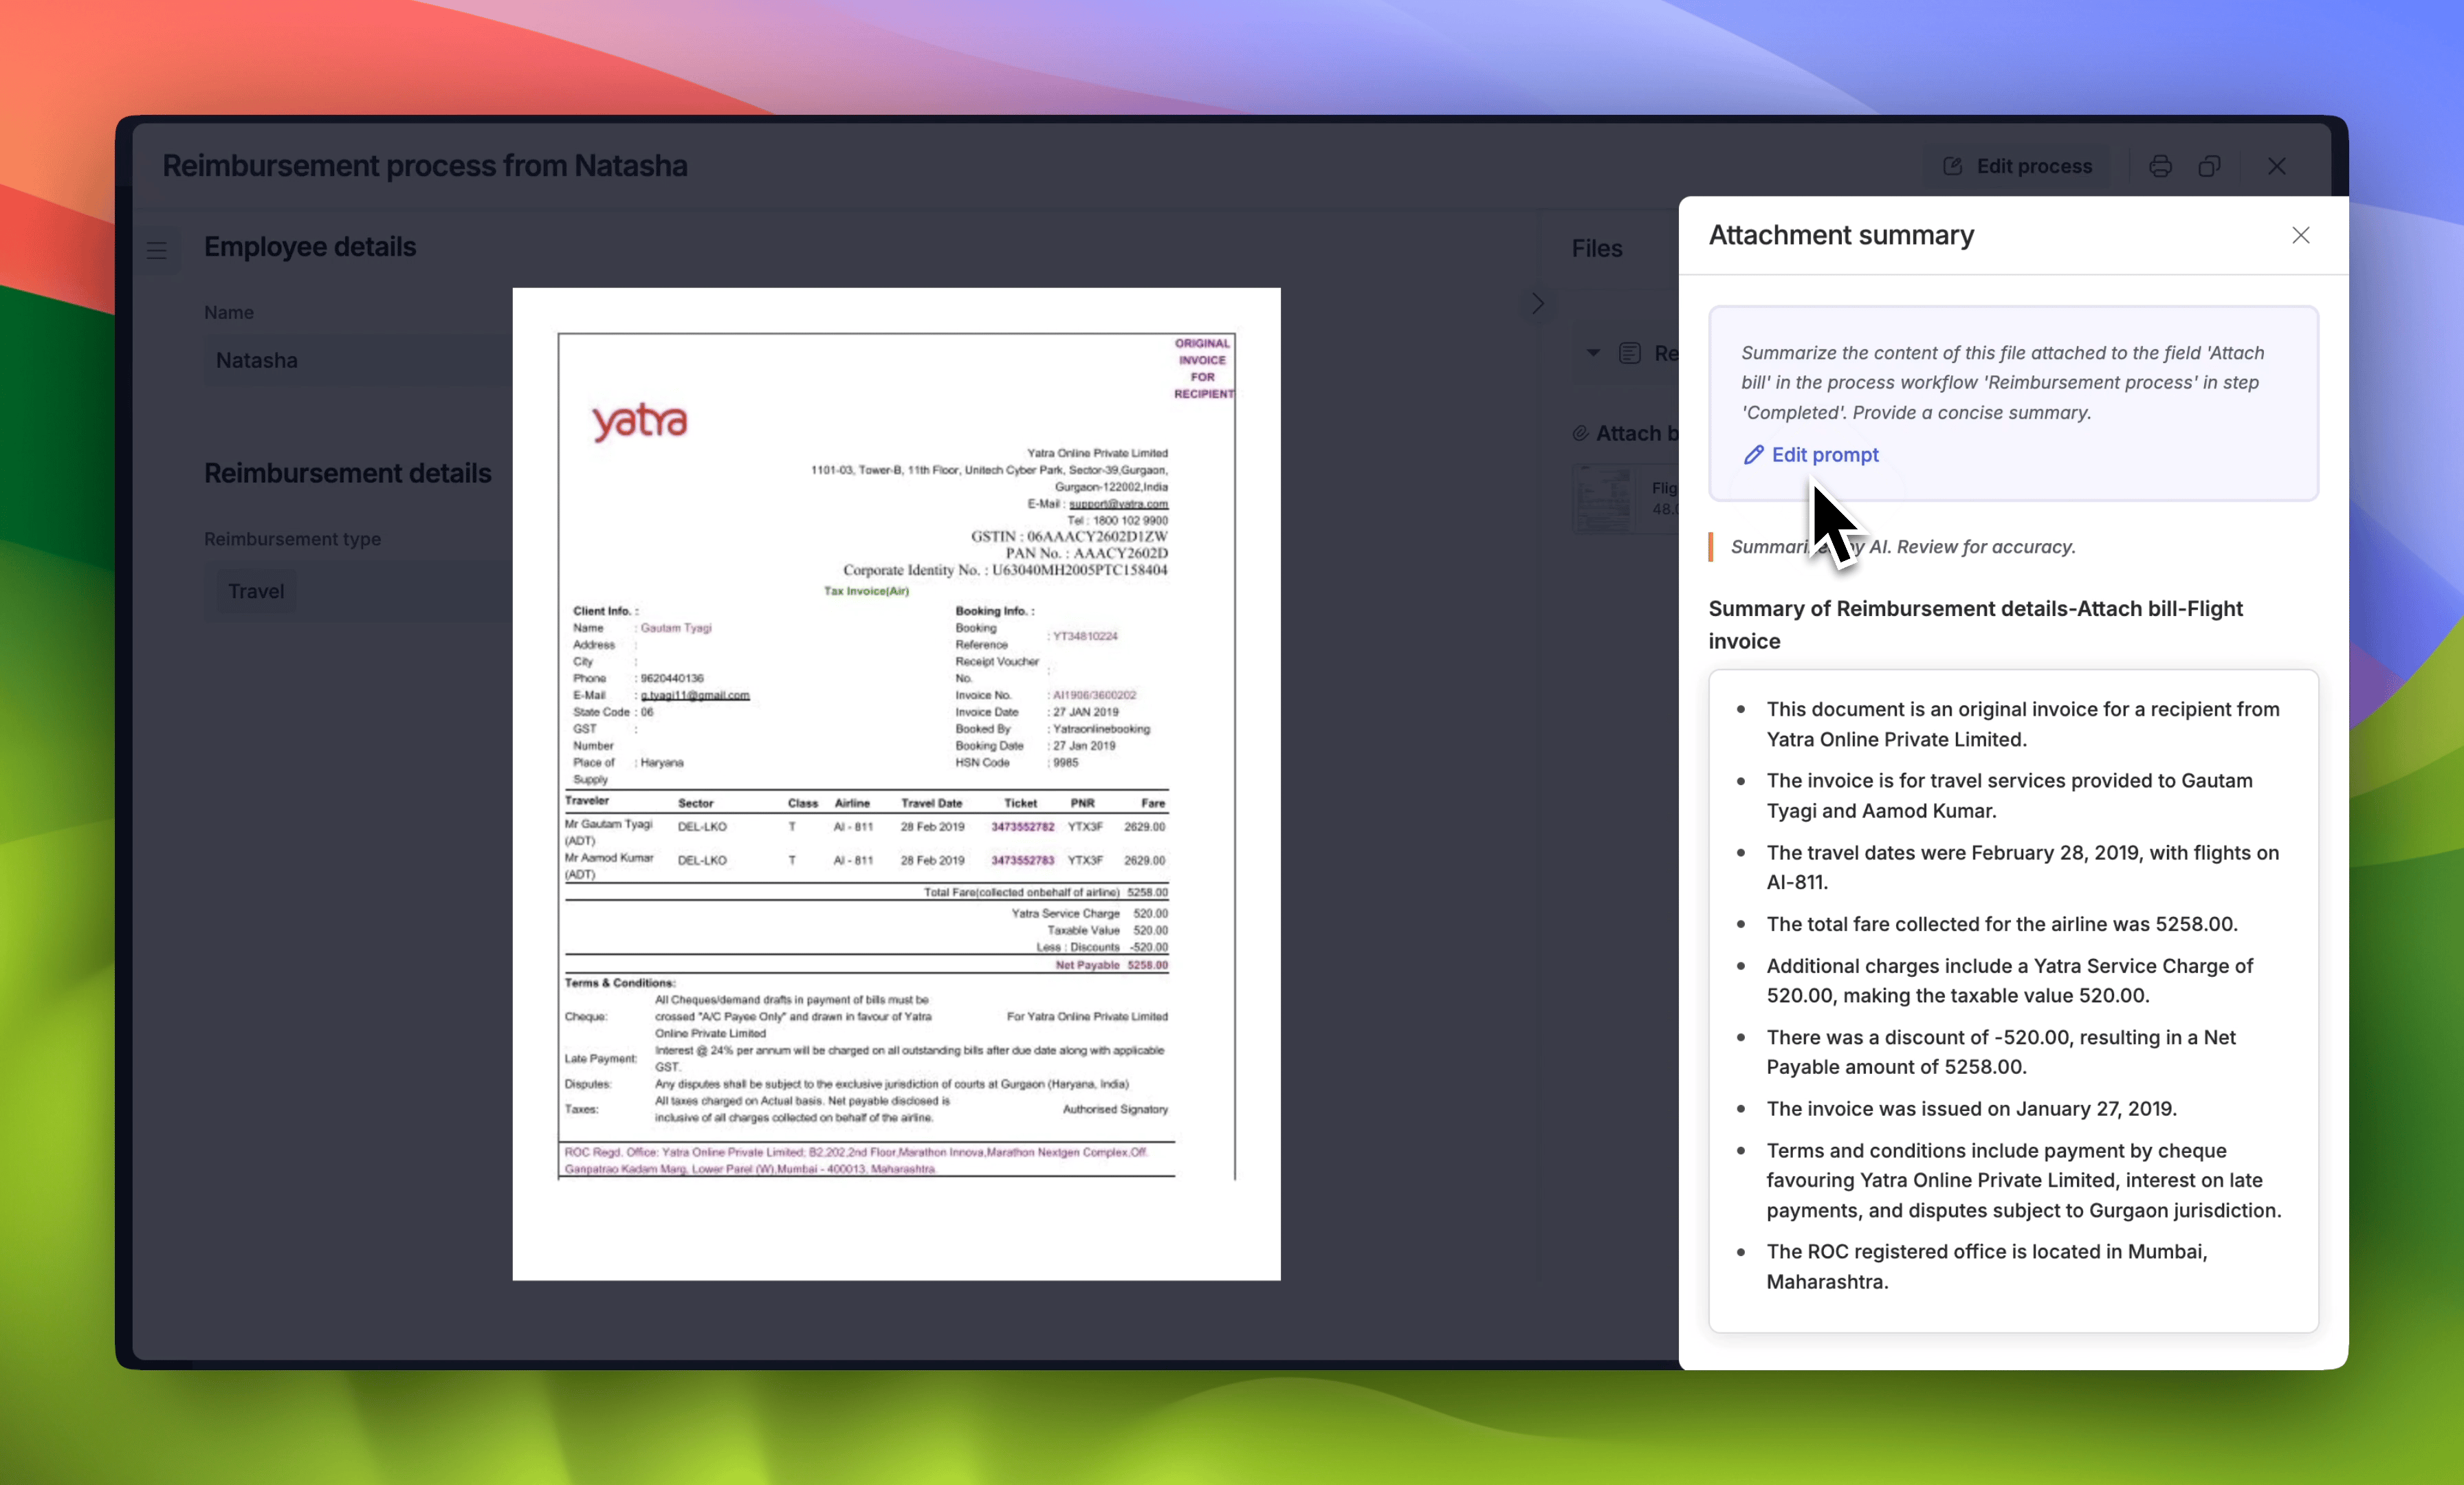
Task: Click the AI summary bullet list box
Action: point(2012,1000)
